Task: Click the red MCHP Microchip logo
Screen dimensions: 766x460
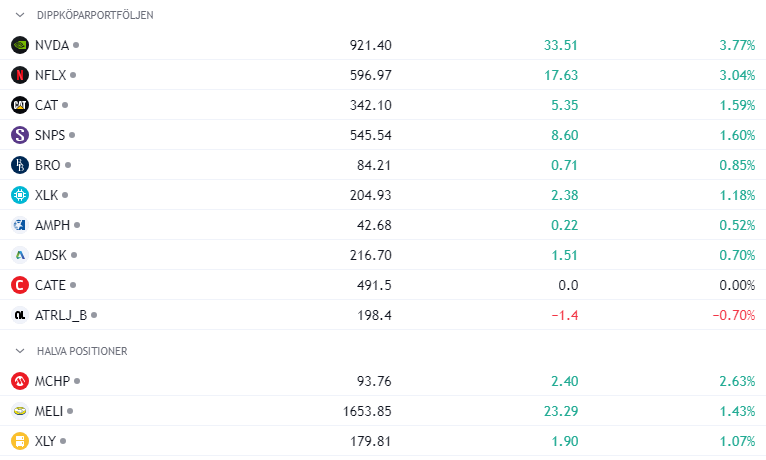Action: click(x=20, y=381)
